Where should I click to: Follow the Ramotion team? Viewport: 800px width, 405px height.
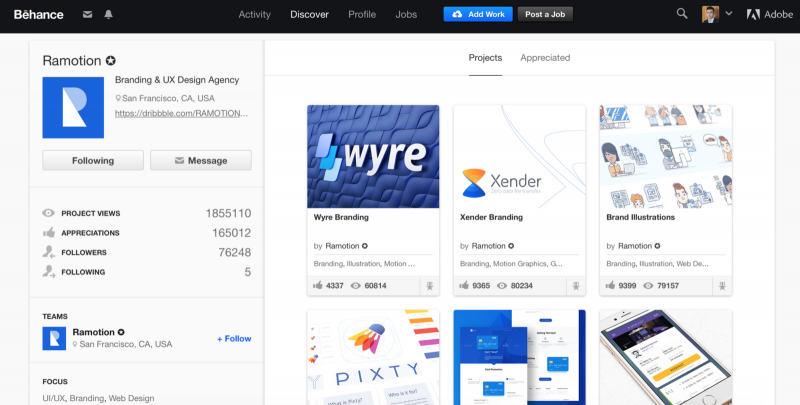click(x=234, y=339)
